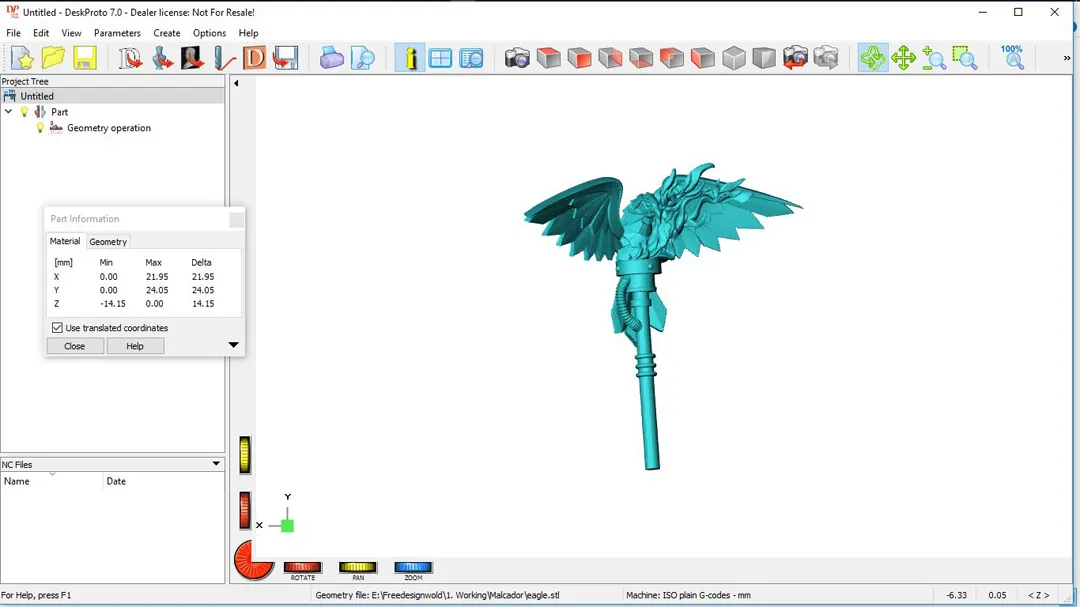Screen dimensions: 1080x607
Task: Select the zoom window dashed rectangle icon
Action: 965,58
